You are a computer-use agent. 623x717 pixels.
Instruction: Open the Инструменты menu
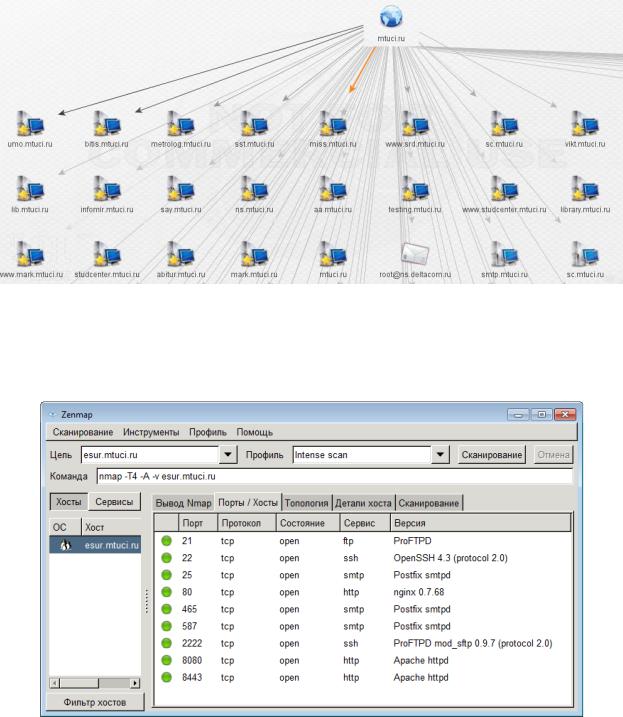coord(151,432)
